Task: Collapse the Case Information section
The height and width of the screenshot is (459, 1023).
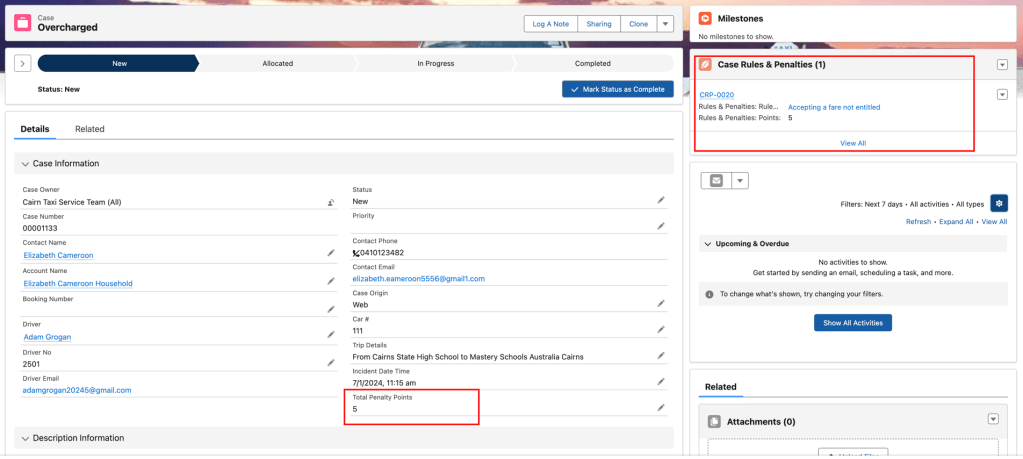Action: (24, 163)
